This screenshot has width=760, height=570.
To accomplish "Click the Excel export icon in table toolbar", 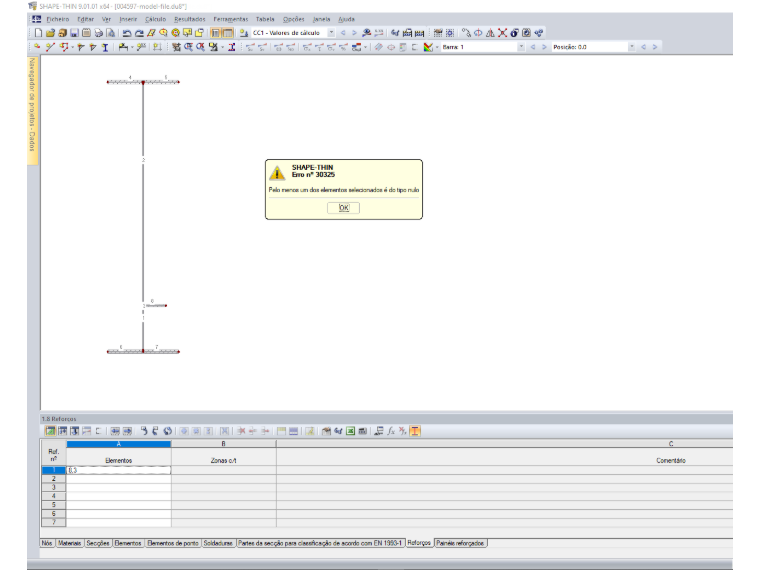I will (x=350, y=431).
